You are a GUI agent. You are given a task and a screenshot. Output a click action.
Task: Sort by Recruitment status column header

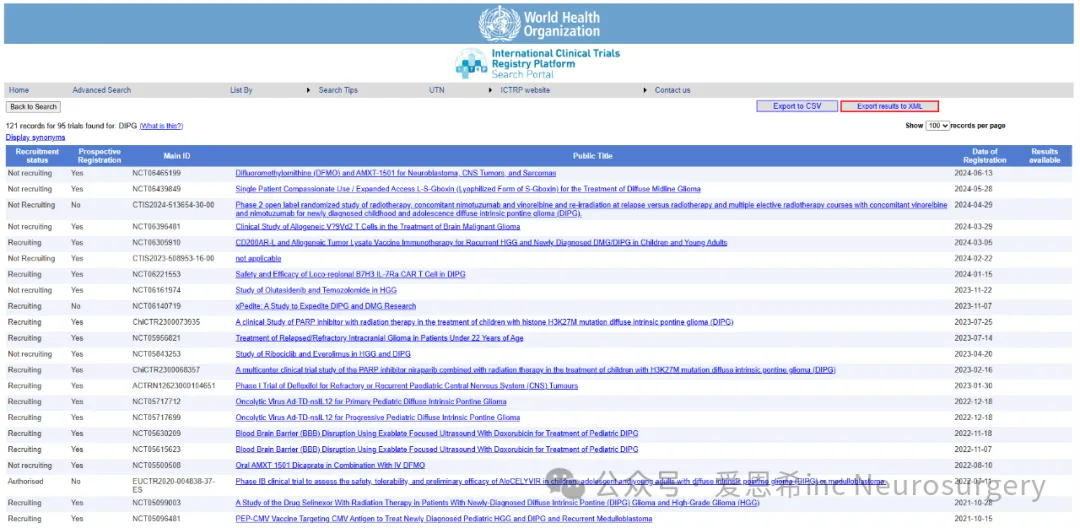(x=37, y=156)
